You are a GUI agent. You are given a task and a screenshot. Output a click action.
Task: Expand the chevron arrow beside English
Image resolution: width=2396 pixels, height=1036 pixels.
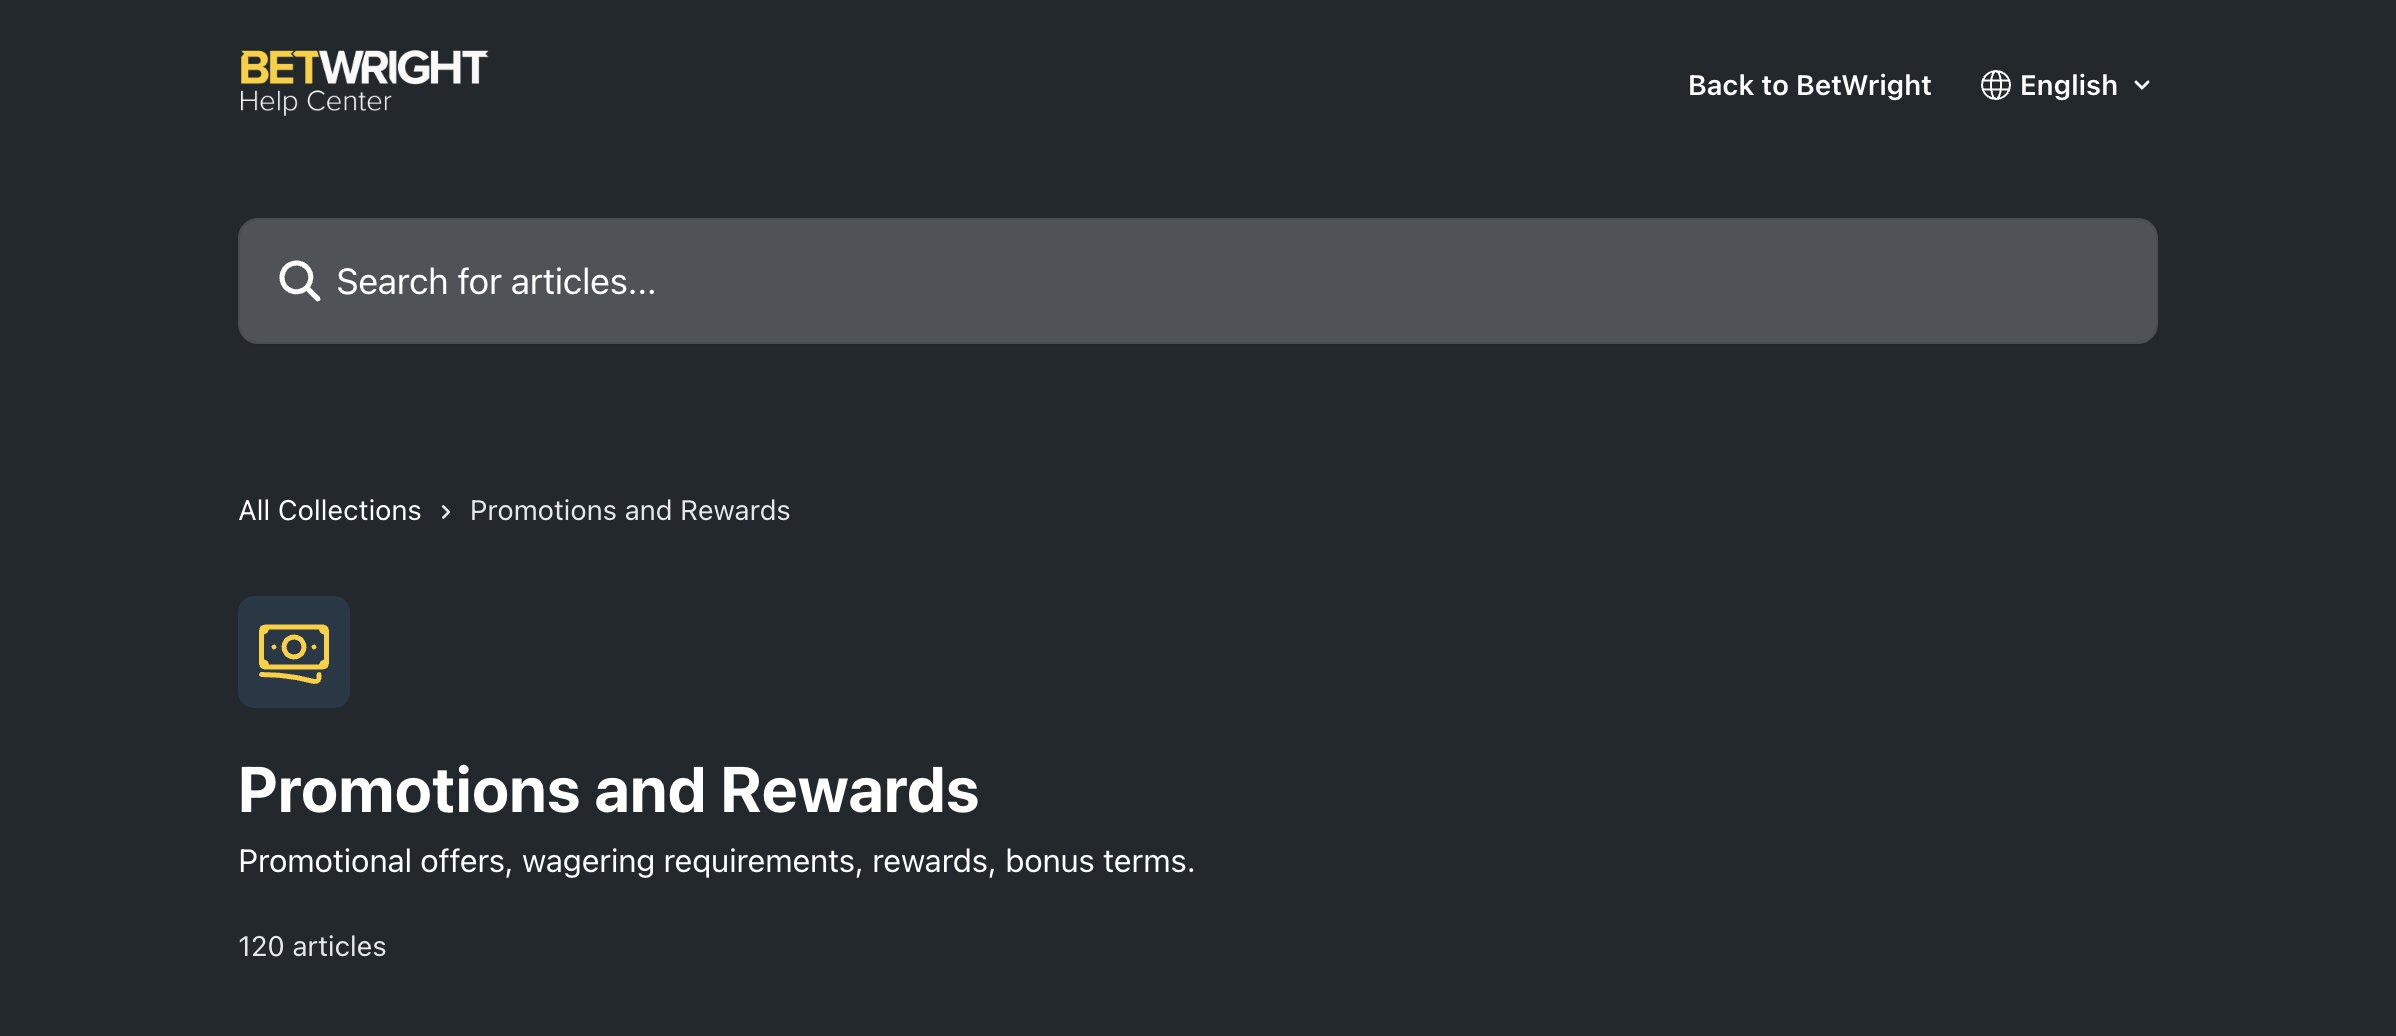tap(2142, 85)
